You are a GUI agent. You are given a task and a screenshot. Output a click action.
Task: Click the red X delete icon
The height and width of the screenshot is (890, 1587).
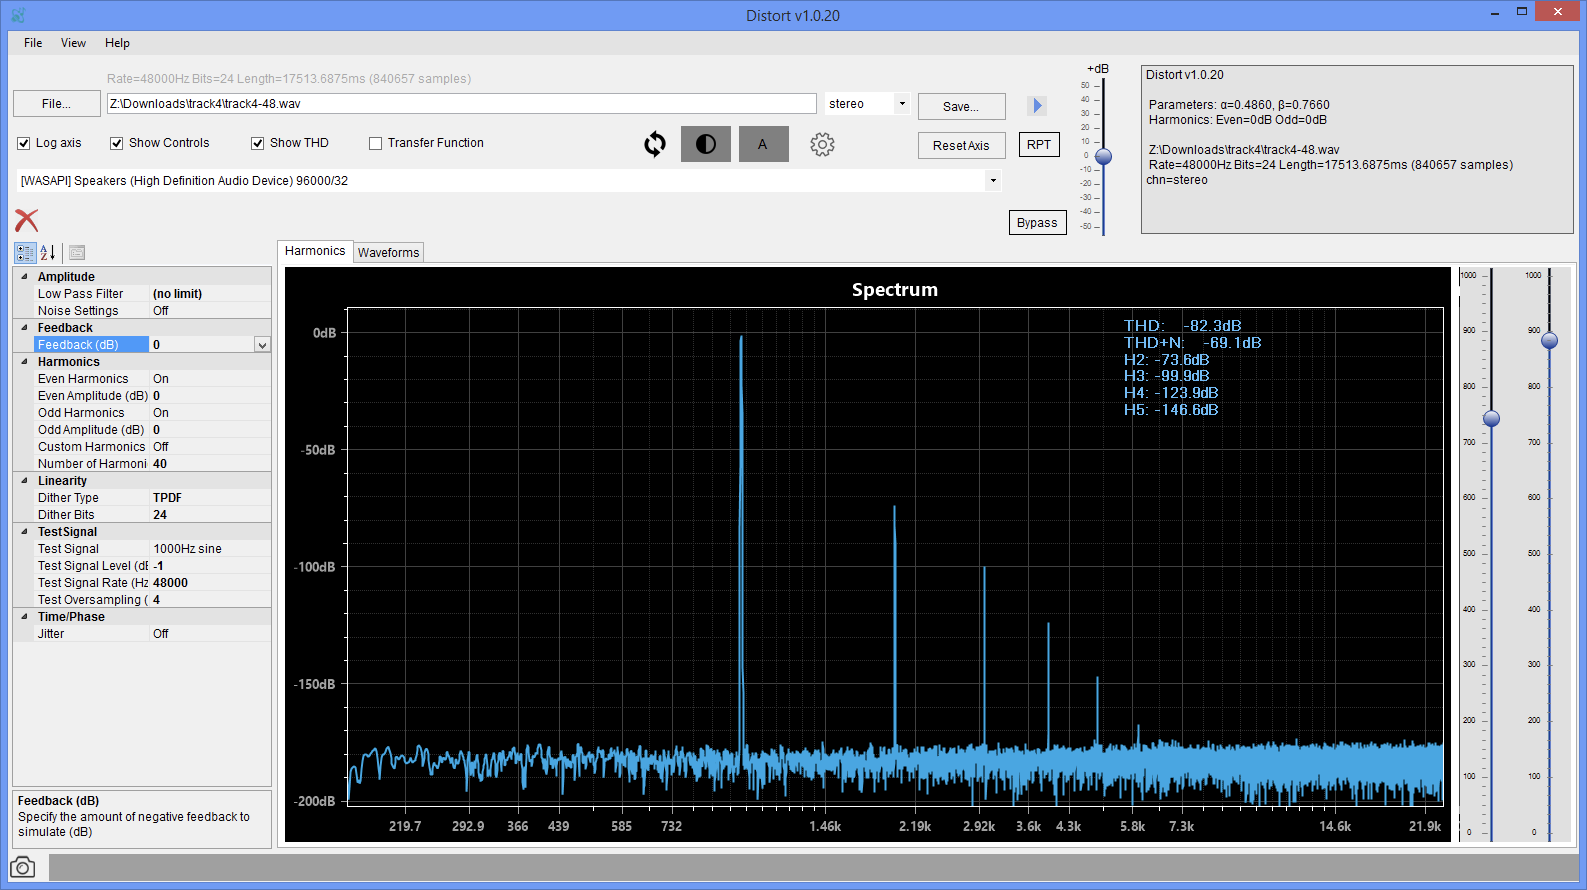tap(27, 220)
